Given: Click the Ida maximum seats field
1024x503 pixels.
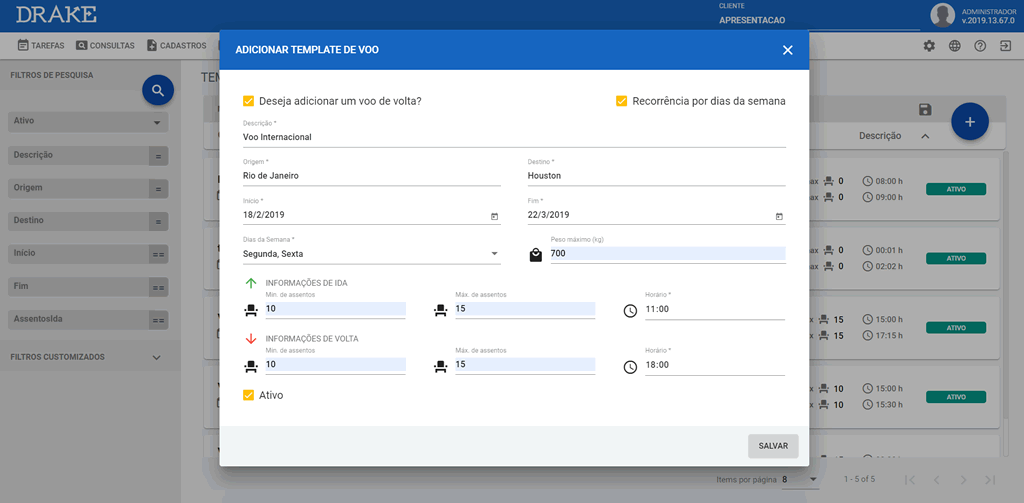Looking at the screenshot, I should [x=525, y=309].
